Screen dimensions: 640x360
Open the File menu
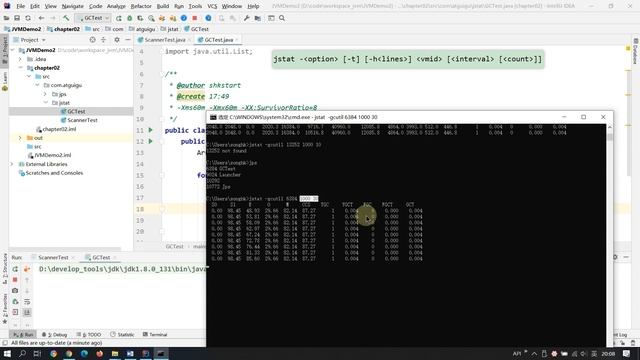coord(20,6)
